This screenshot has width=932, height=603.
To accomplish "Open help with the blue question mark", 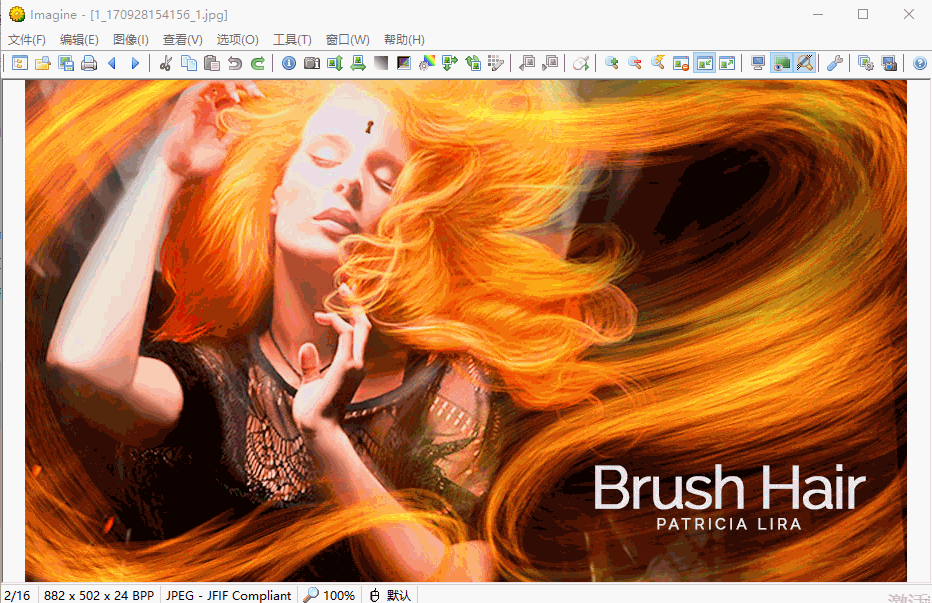I will (920, 63).
